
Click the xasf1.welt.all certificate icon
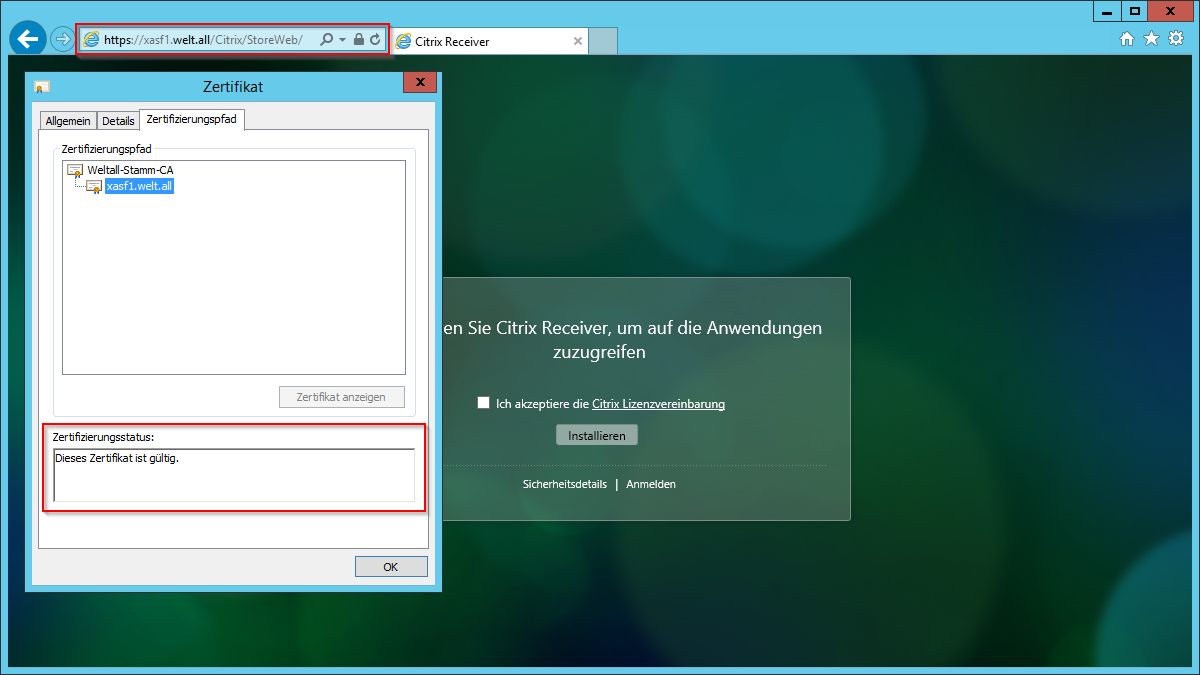[94, 186]
